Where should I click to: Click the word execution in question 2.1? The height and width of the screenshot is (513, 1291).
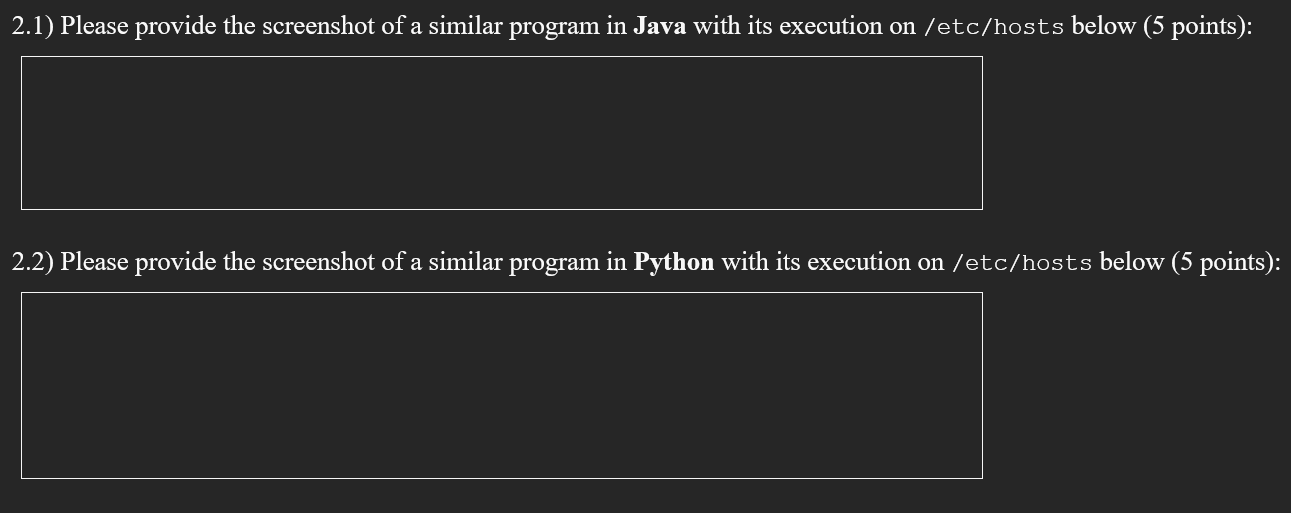[832, 27]
